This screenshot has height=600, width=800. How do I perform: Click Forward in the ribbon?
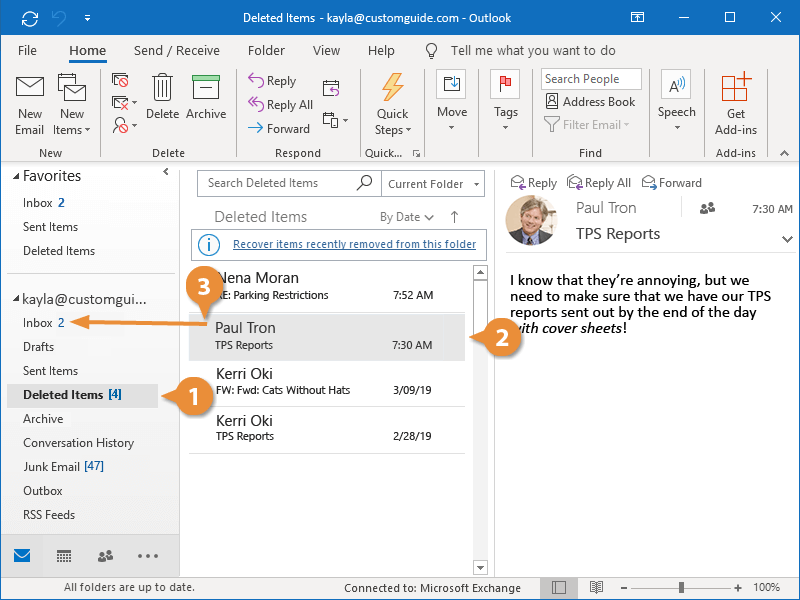tap(279, 129)
